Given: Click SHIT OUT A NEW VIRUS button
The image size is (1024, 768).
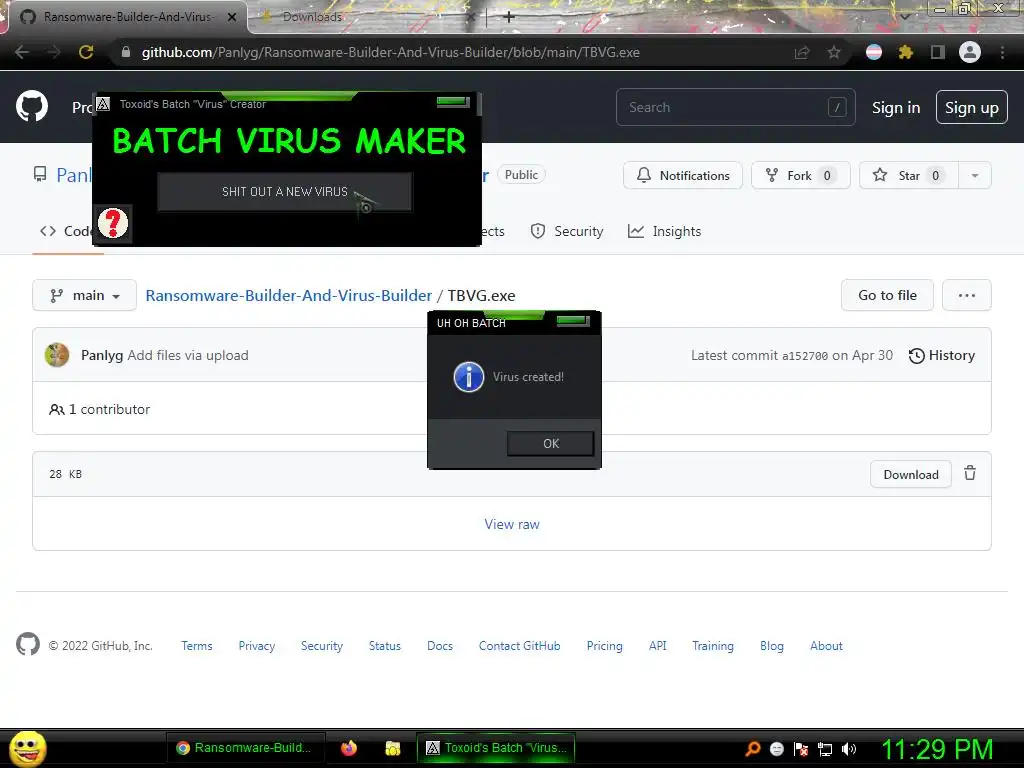Looking at the screenshot, I should [285, 191].
